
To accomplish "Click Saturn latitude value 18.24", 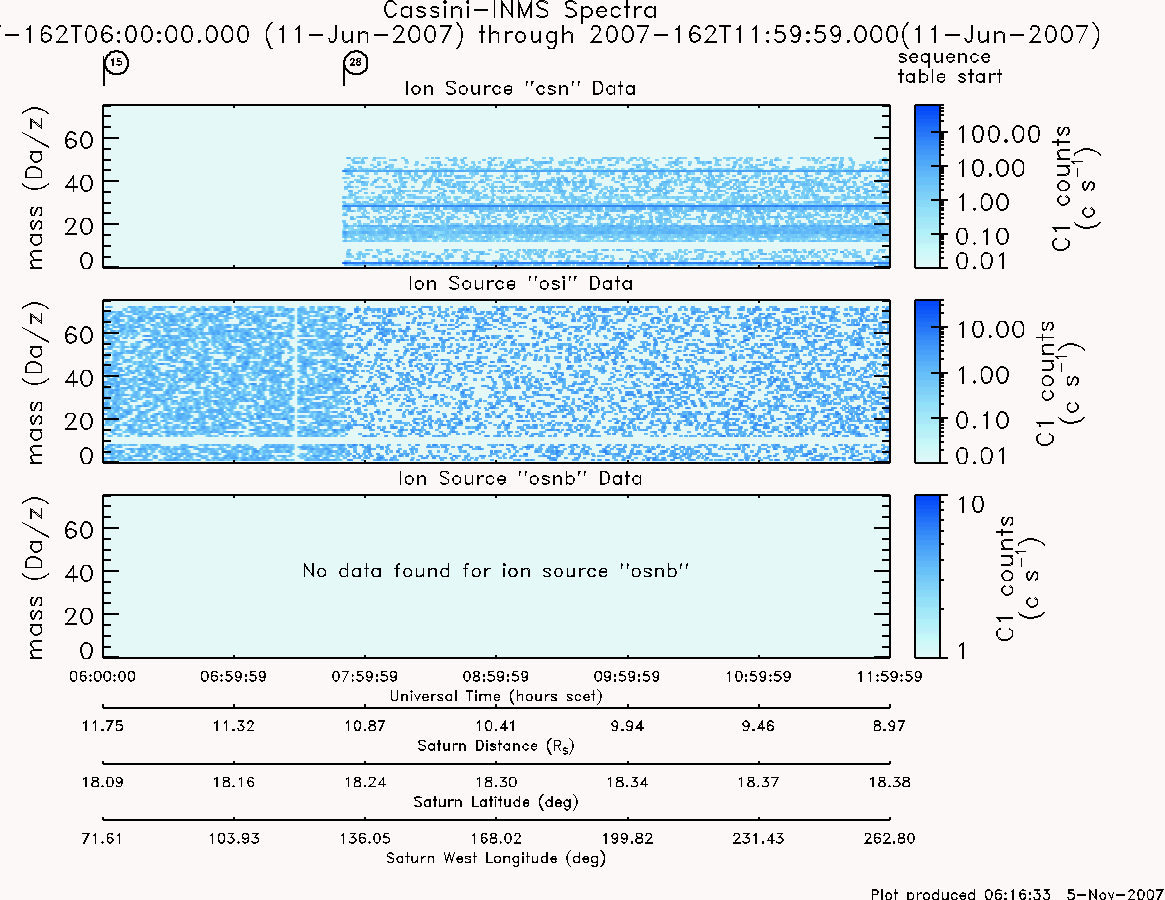I will click(365, 783).
